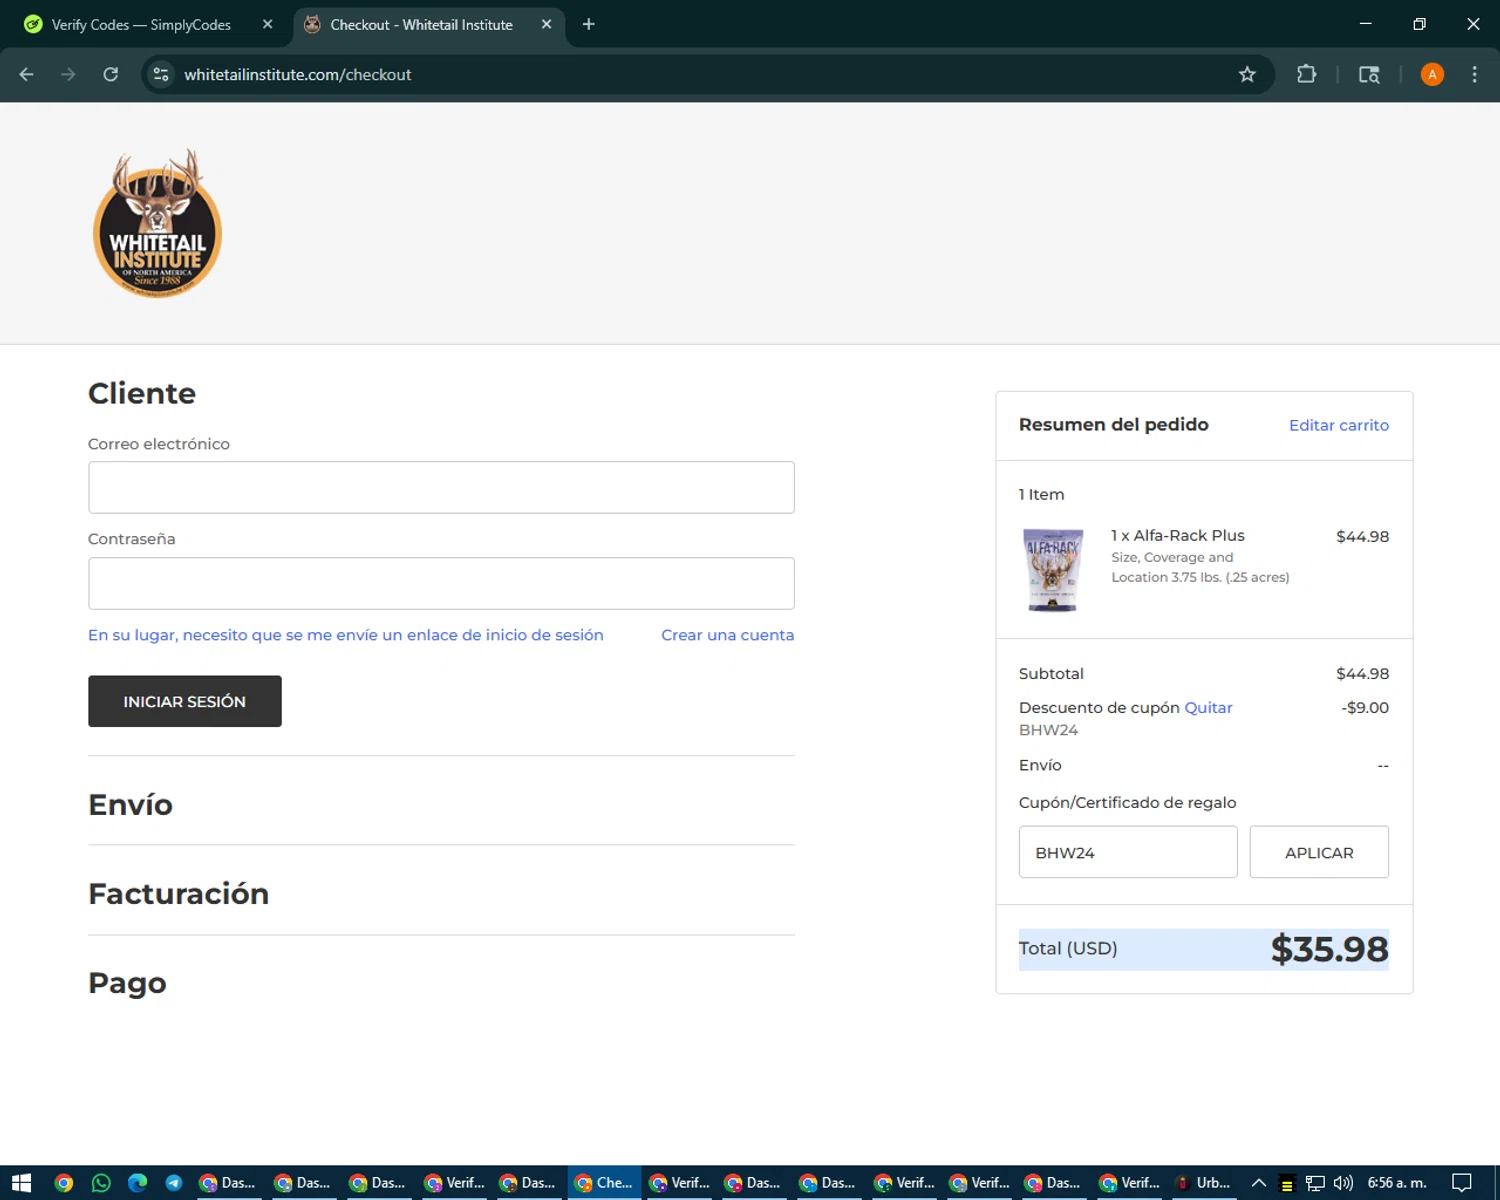Image resolution: width=1500 pixels, height=1200 pixels.
Task: Reload the checkout page
Action: [111, 74]
